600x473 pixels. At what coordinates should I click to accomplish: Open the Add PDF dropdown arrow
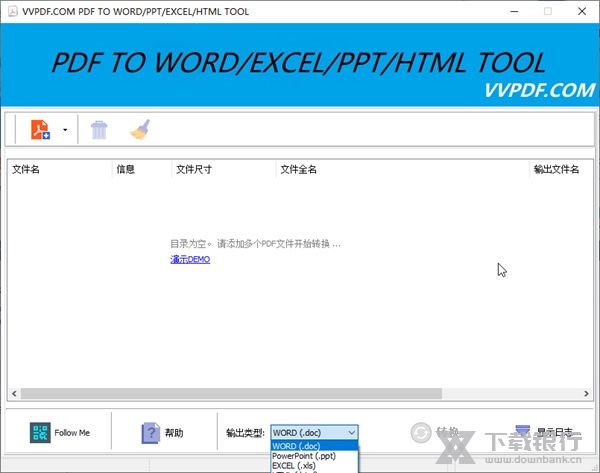[65, 130]
